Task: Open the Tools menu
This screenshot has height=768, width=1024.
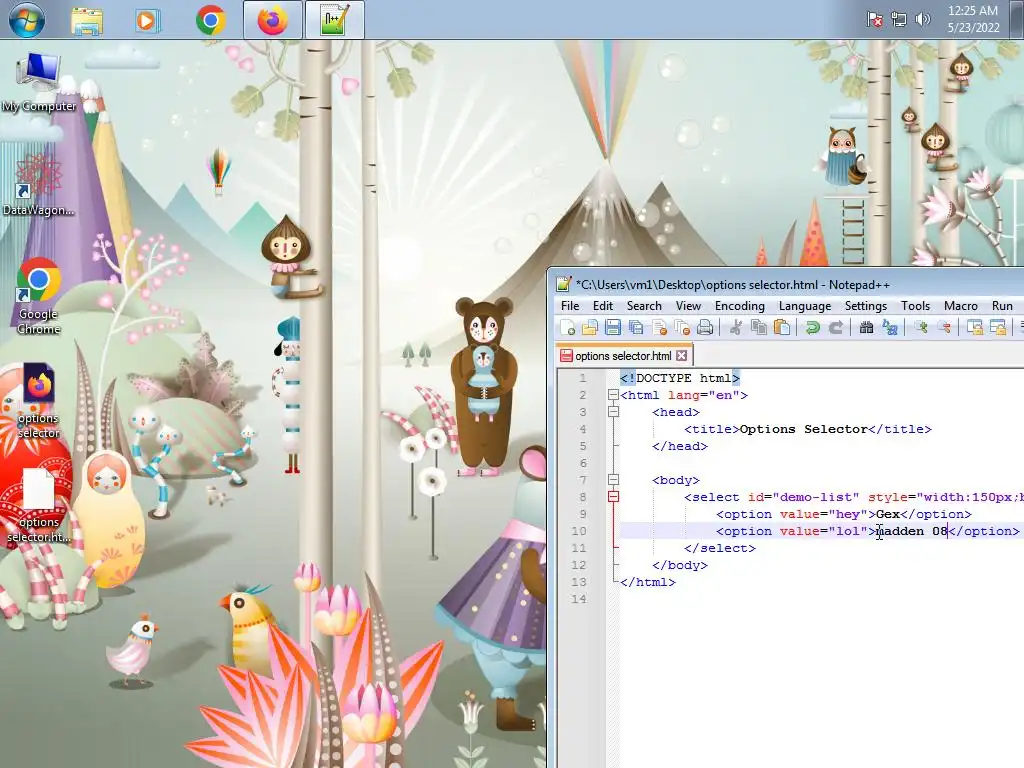Action: tap(915, 306)
